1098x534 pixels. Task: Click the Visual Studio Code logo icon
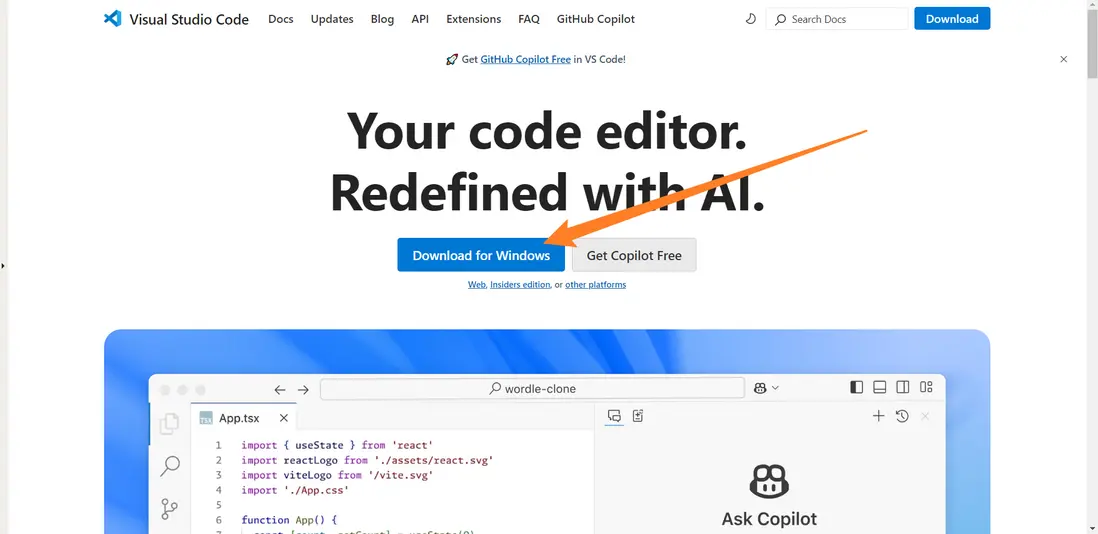click(x=112, y=19)
